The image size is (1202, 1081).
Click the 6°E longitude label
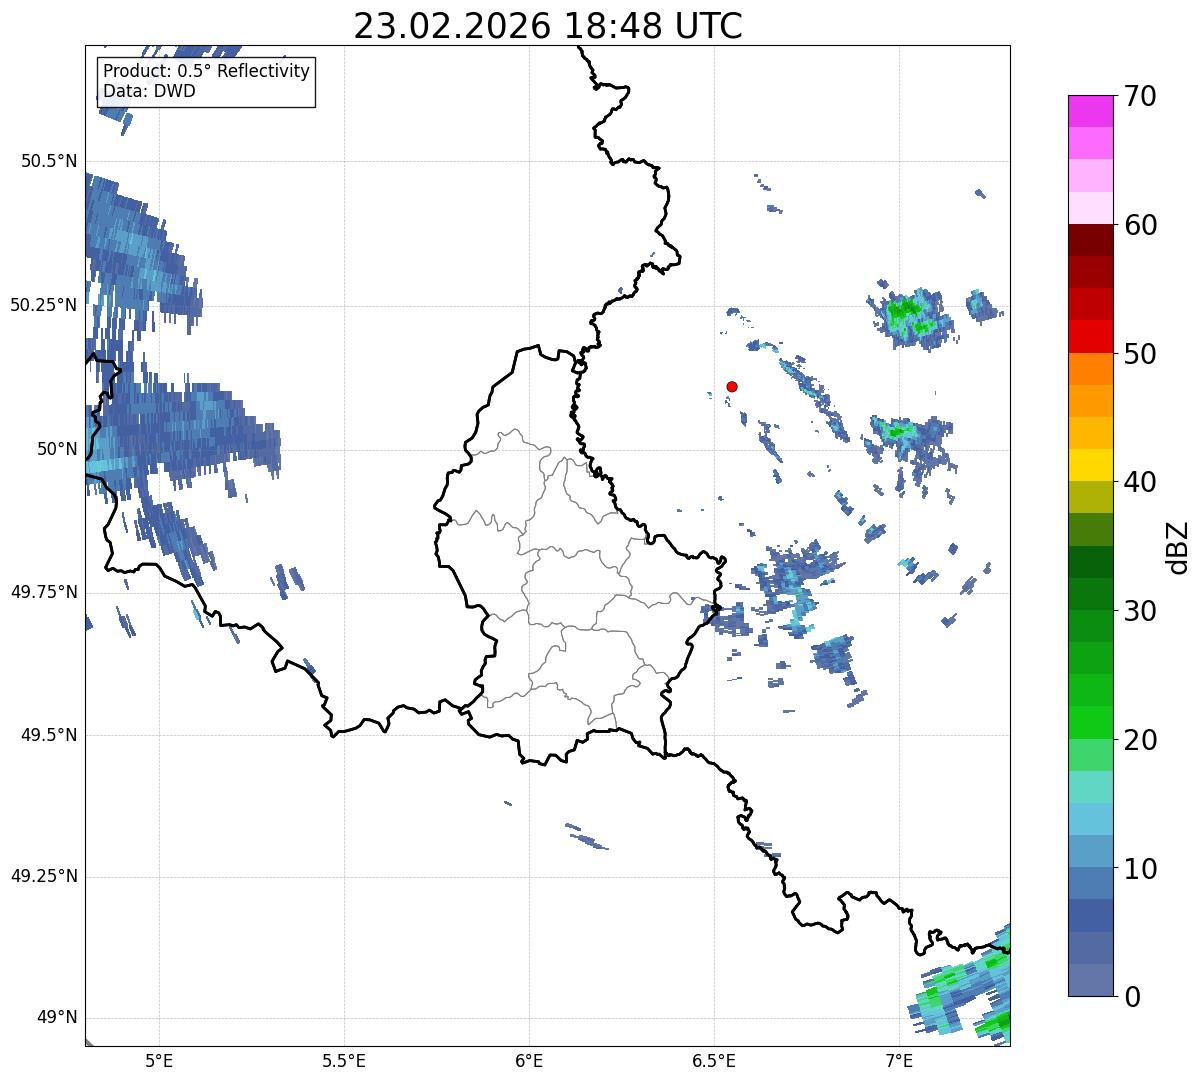pyautogui.click(x=529, y=1060)
